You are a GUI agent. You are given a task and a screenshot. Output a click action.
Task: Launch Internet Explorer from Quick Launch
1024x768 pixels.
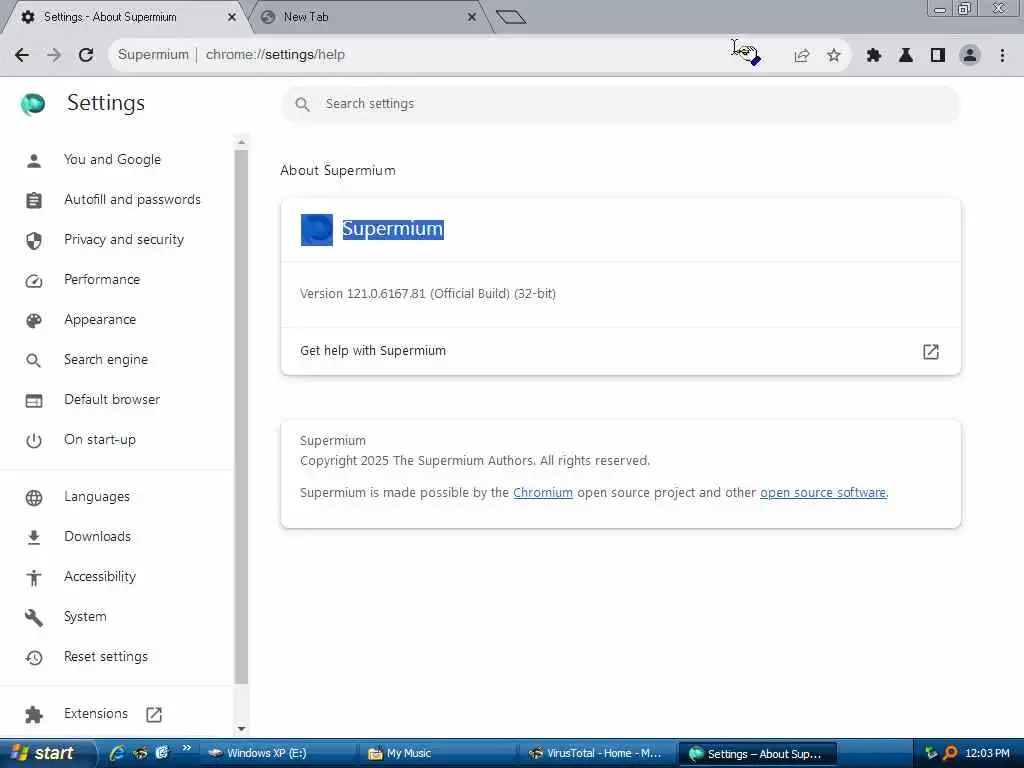(x=118, y=754)
